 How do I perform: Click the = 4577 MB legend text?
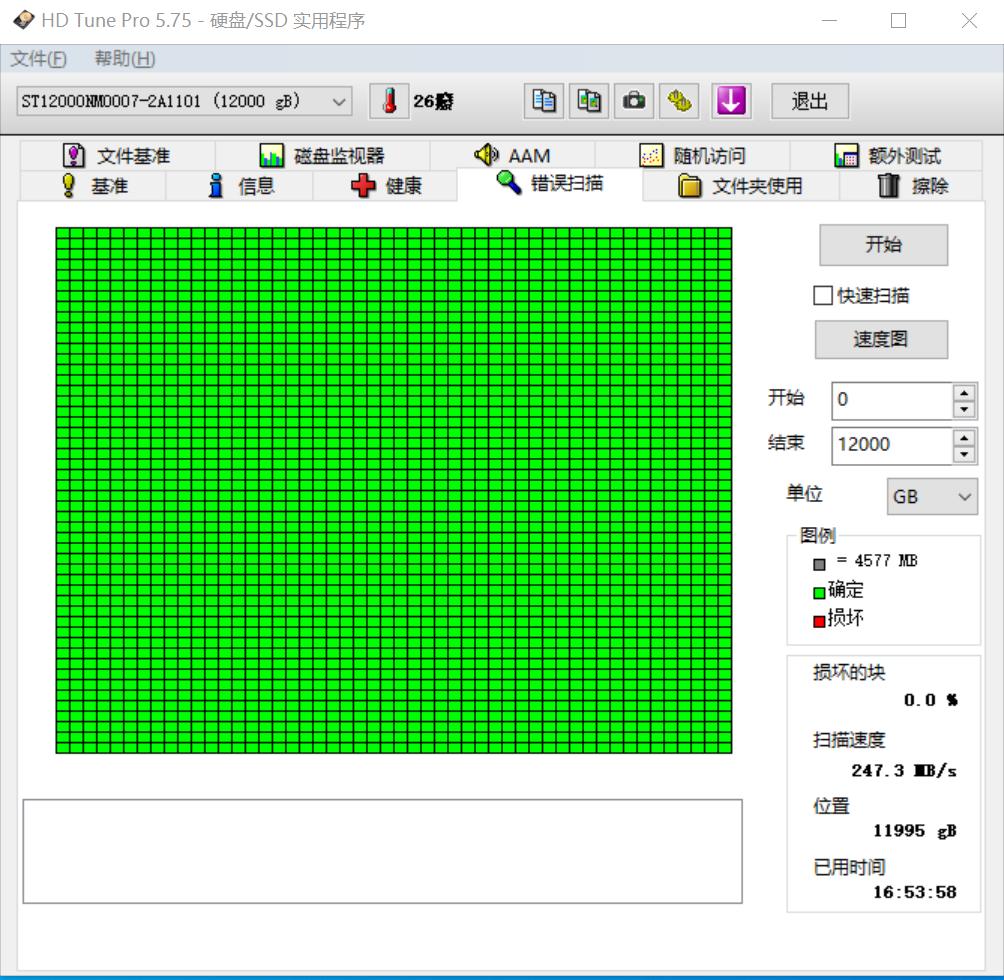[x=877, y=561]
